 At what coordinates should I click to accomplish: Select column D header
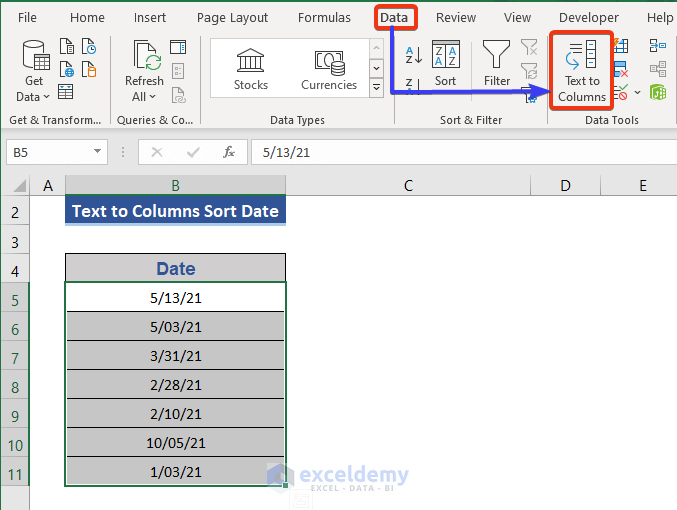point(565,186)
